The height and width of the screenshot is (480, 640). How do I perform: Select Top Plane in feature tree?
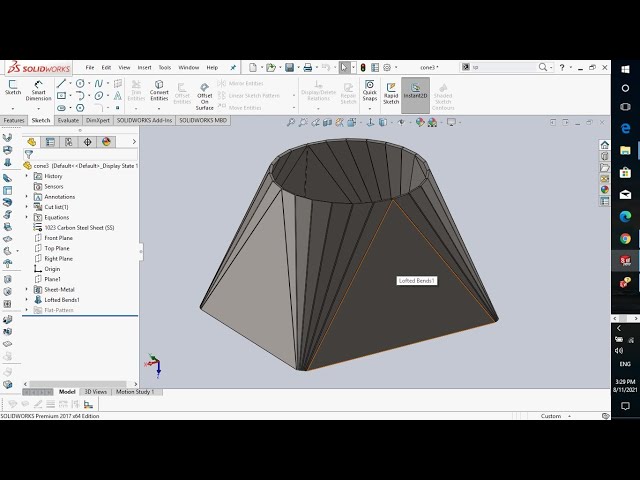pos(57,248)
